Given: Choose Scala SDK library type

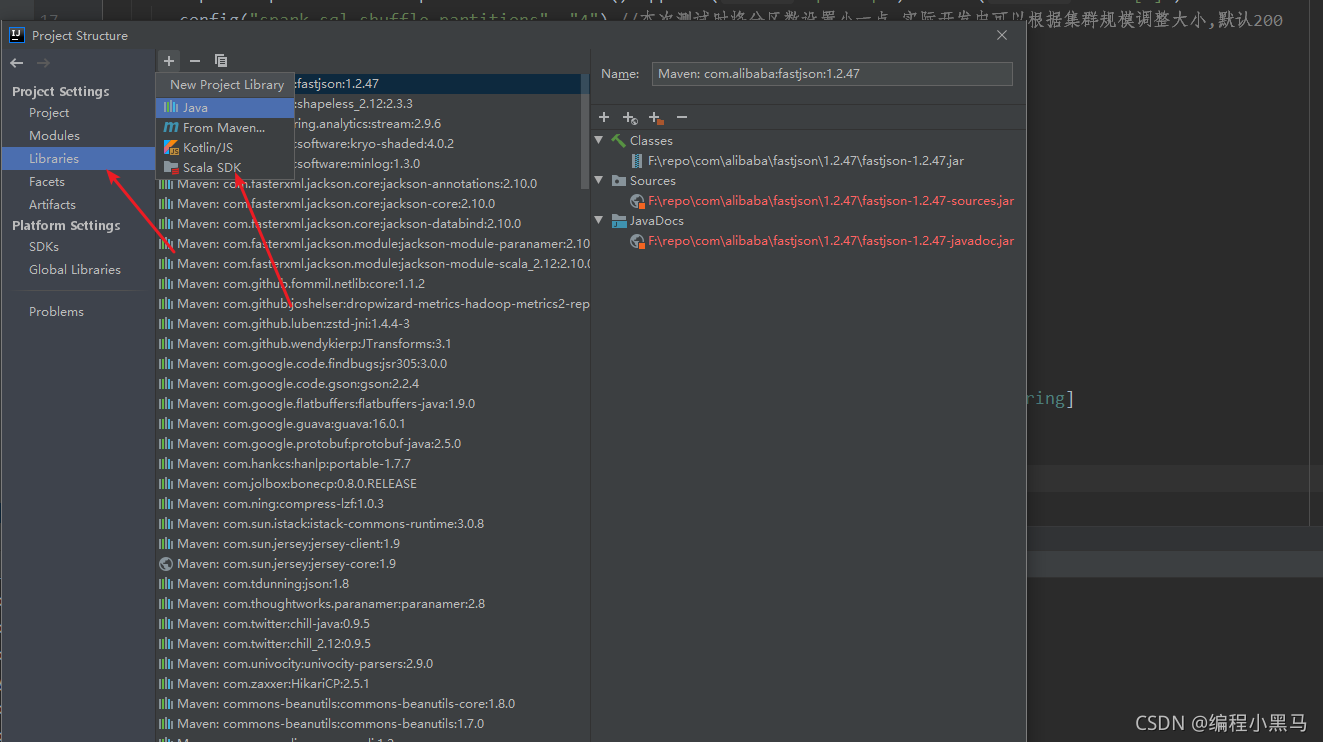Looking at the screenshot, I should (x=225, y=167).
